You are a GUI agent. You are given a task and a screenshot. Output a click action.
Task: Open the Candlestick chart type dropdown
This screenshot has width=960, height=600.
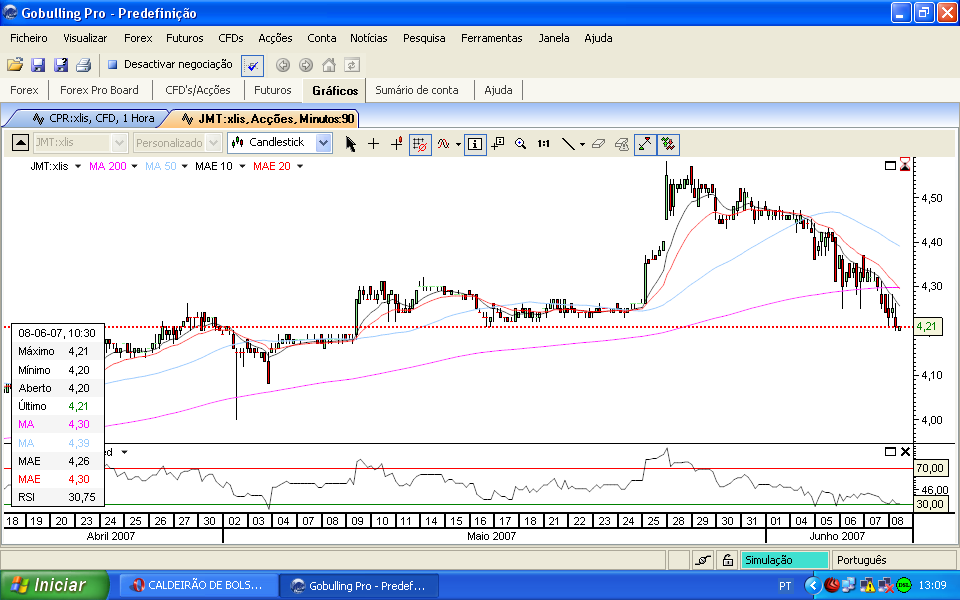click(x=323, y=143)
